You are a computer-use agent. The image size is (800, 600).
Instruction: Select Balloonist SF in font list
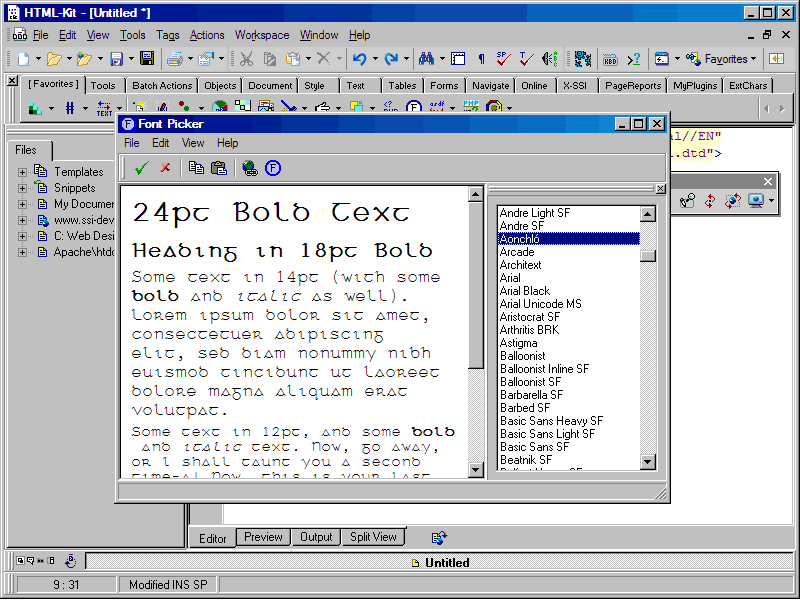pyautogui.click(x=568, y=382)
